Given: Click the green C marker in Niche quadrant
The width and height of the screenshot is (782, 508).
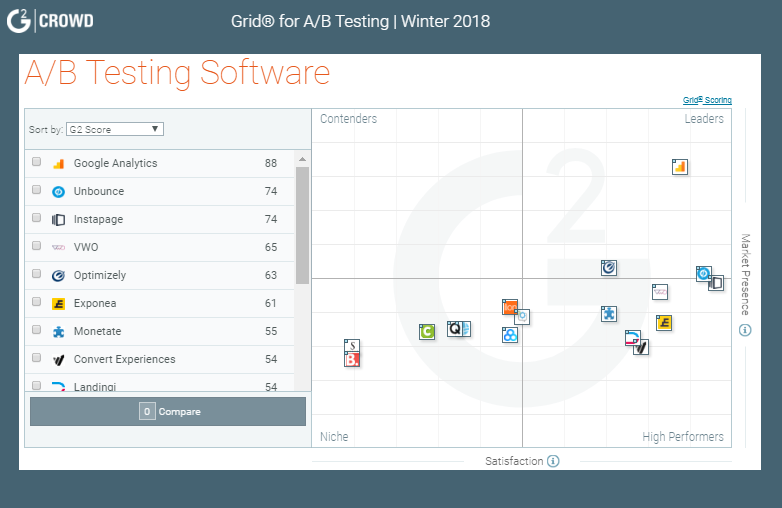Looking at the screenshot, I should [427, 332].
